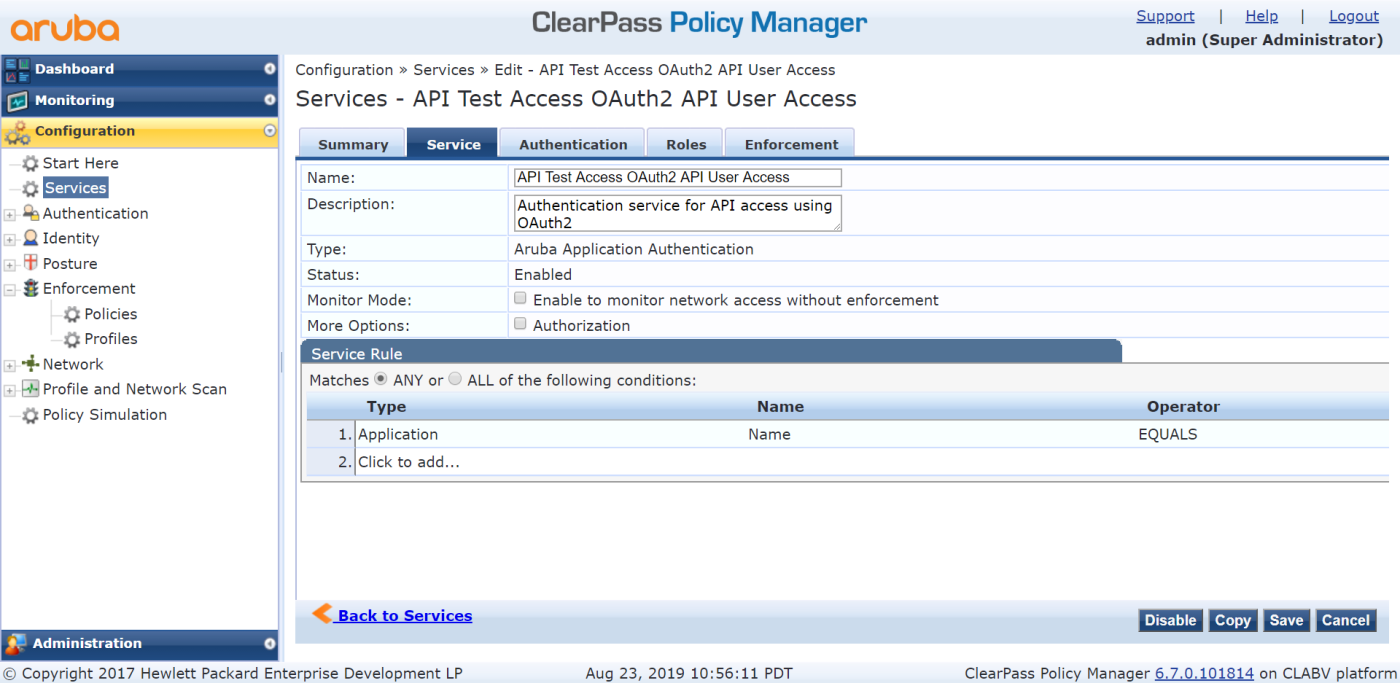Viewport: 1400px width, 683px height.
Task: Collapse the Enforcement tree node
Action: tap(10, 289)
